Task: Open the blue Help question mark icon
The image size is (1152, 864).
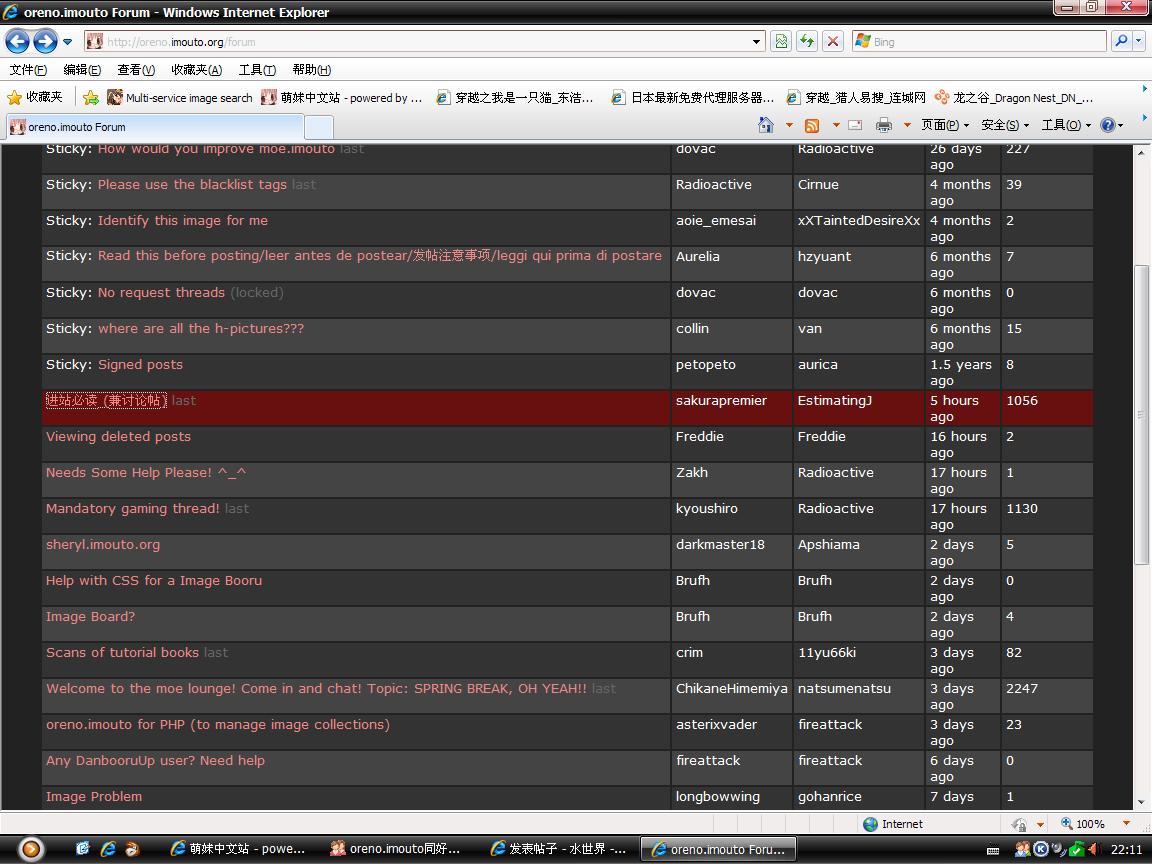Action: click(1107, 125)
